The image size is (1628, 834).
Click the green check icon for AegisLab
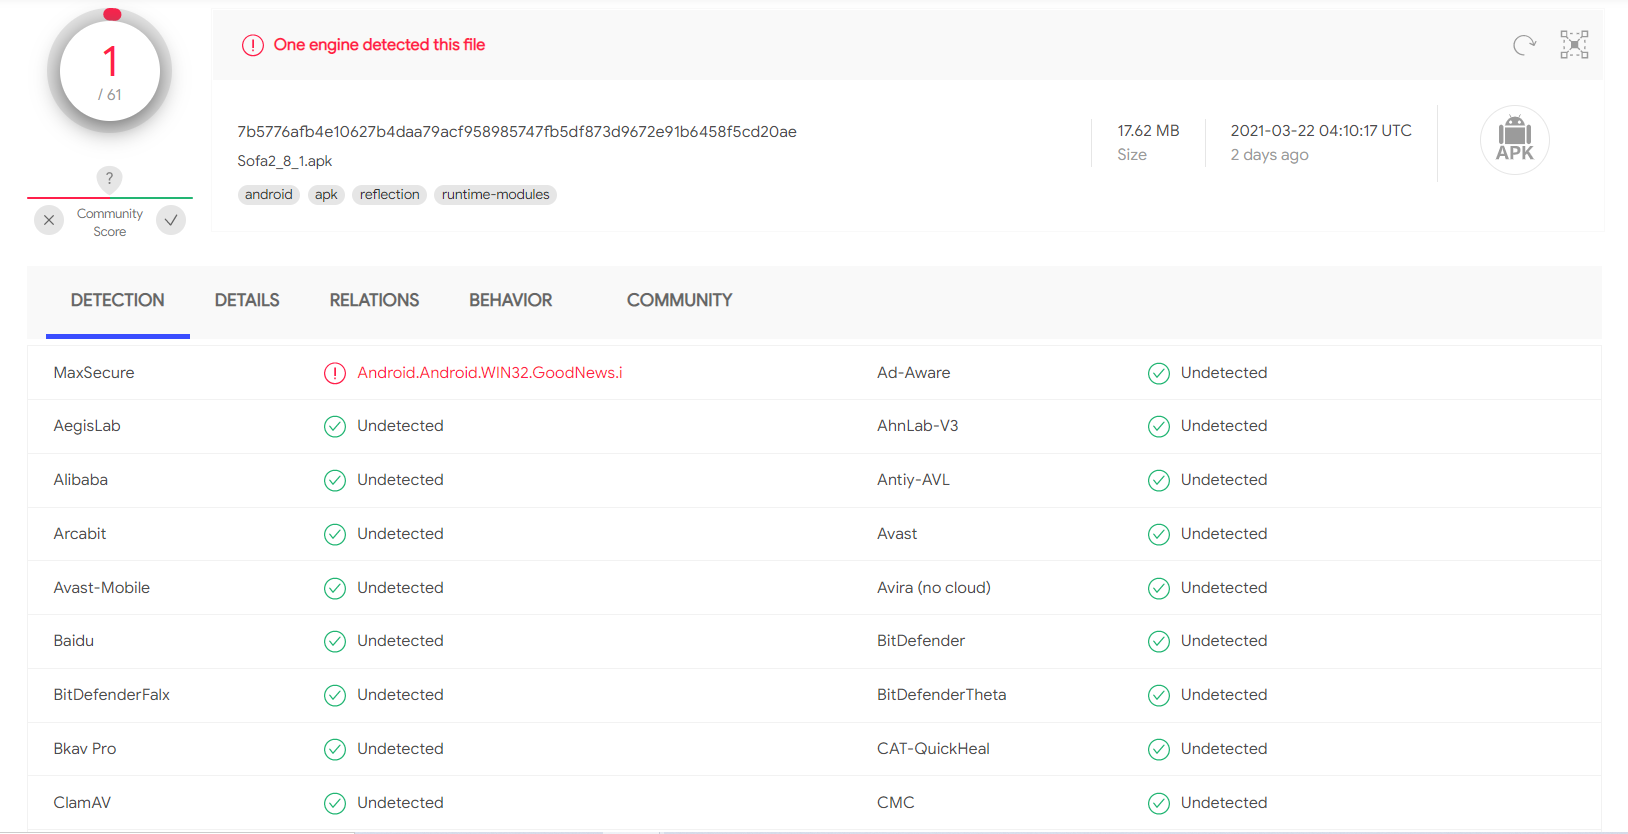335,427
